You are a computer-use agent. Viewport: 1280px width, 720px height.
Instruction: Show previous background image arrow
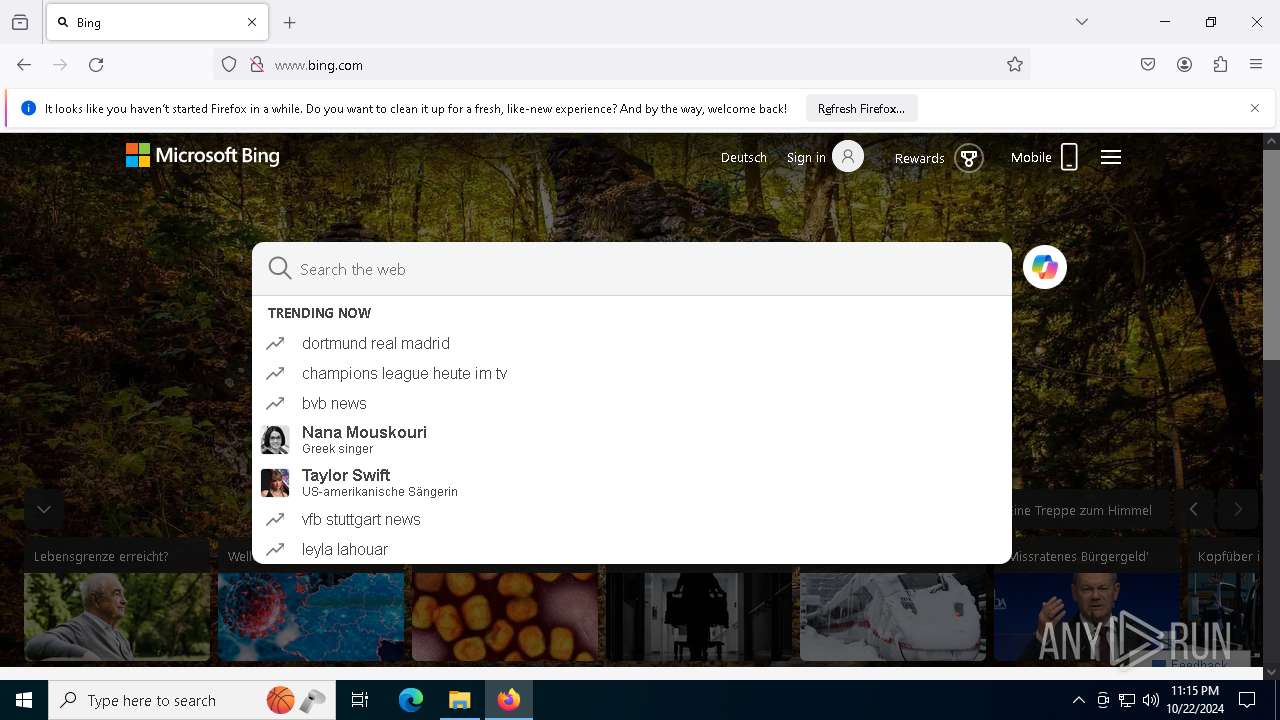[x=1193, y=509]
